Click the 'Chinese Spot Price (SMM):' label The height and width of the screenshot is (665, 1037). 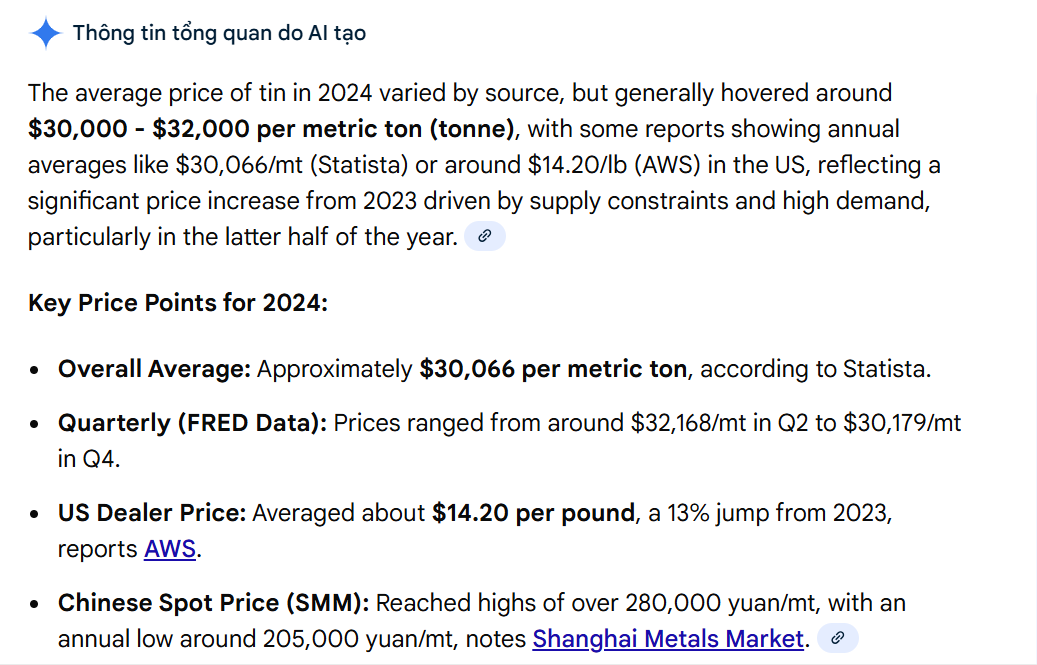(214, 603)
